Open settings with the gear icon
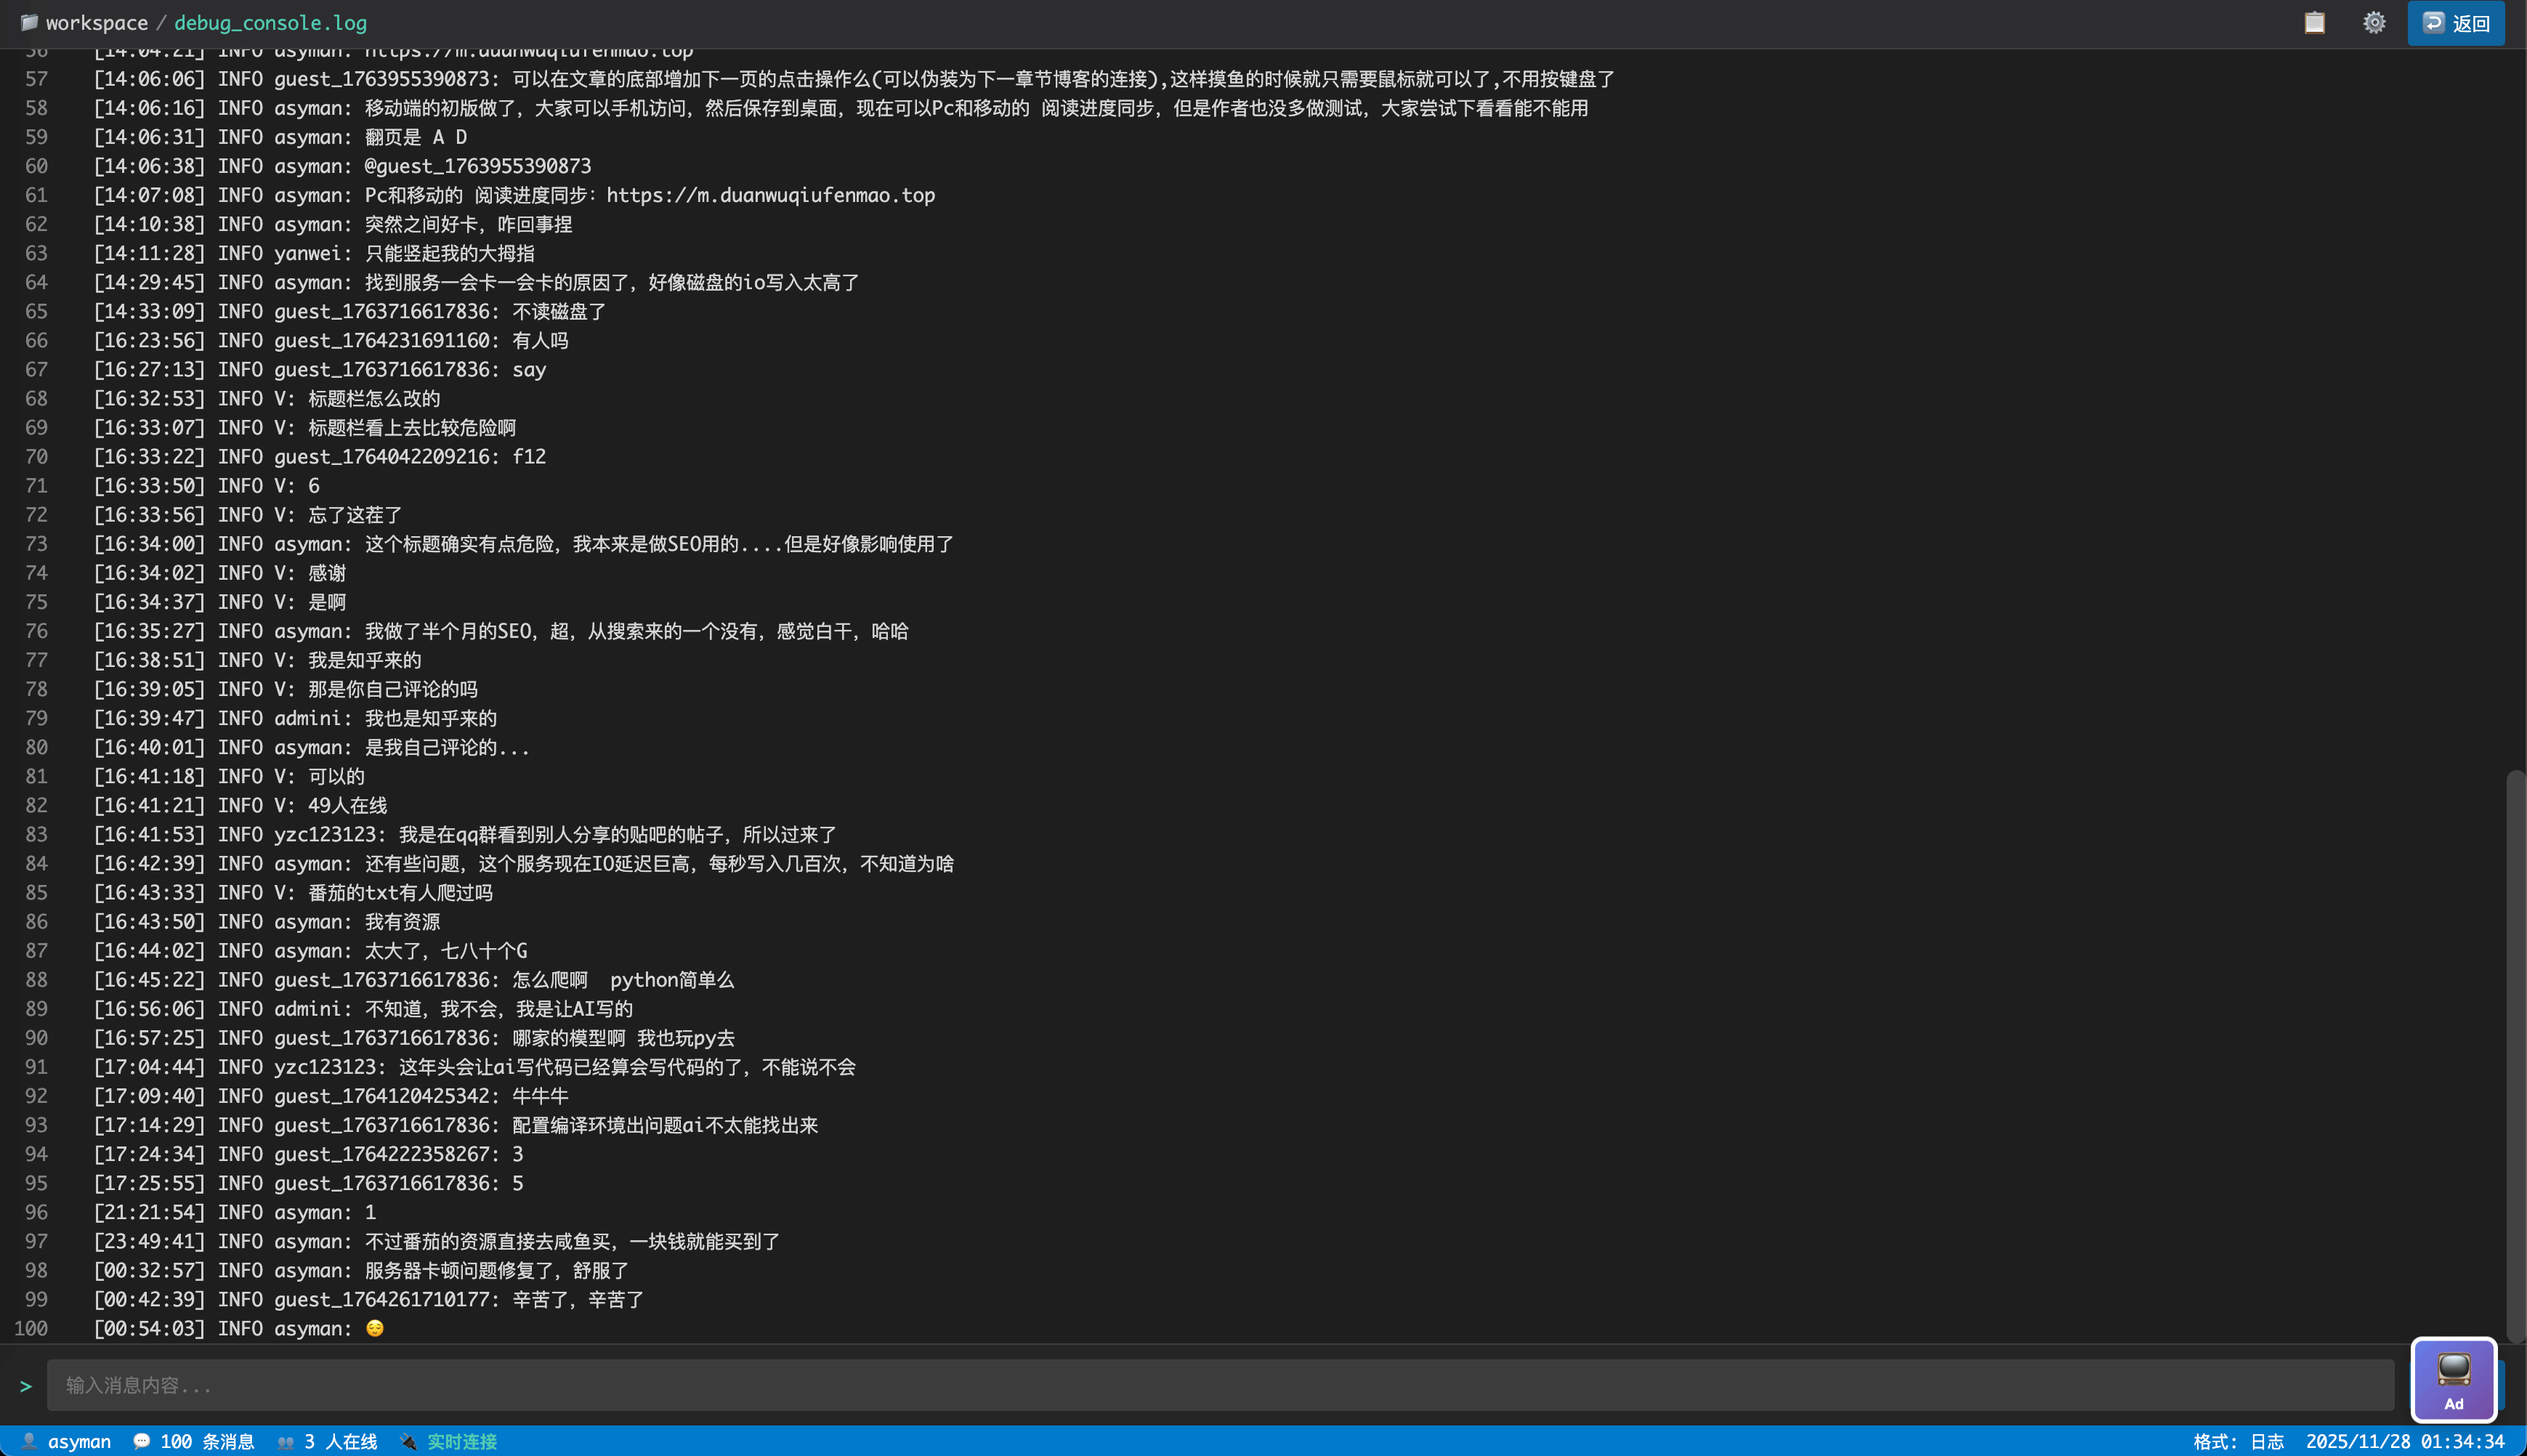The height and width of the screenshot is (1456, 2527). 2373,22
